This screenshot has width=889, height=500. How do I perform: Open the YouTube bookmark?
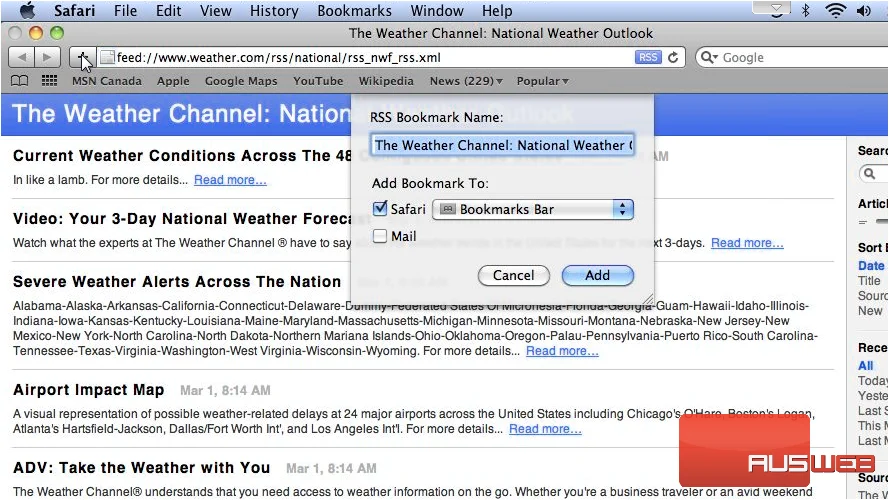[x=318, y=81]
